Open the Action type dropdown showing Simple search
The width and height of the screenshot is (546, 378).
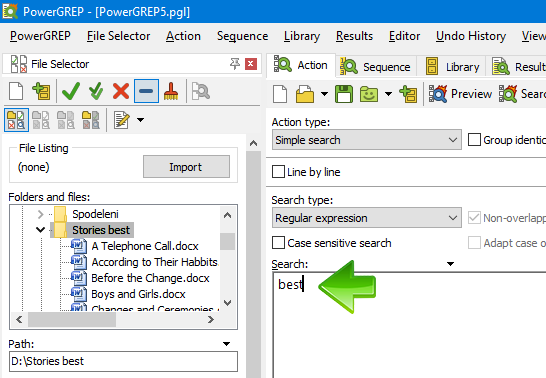367,140
